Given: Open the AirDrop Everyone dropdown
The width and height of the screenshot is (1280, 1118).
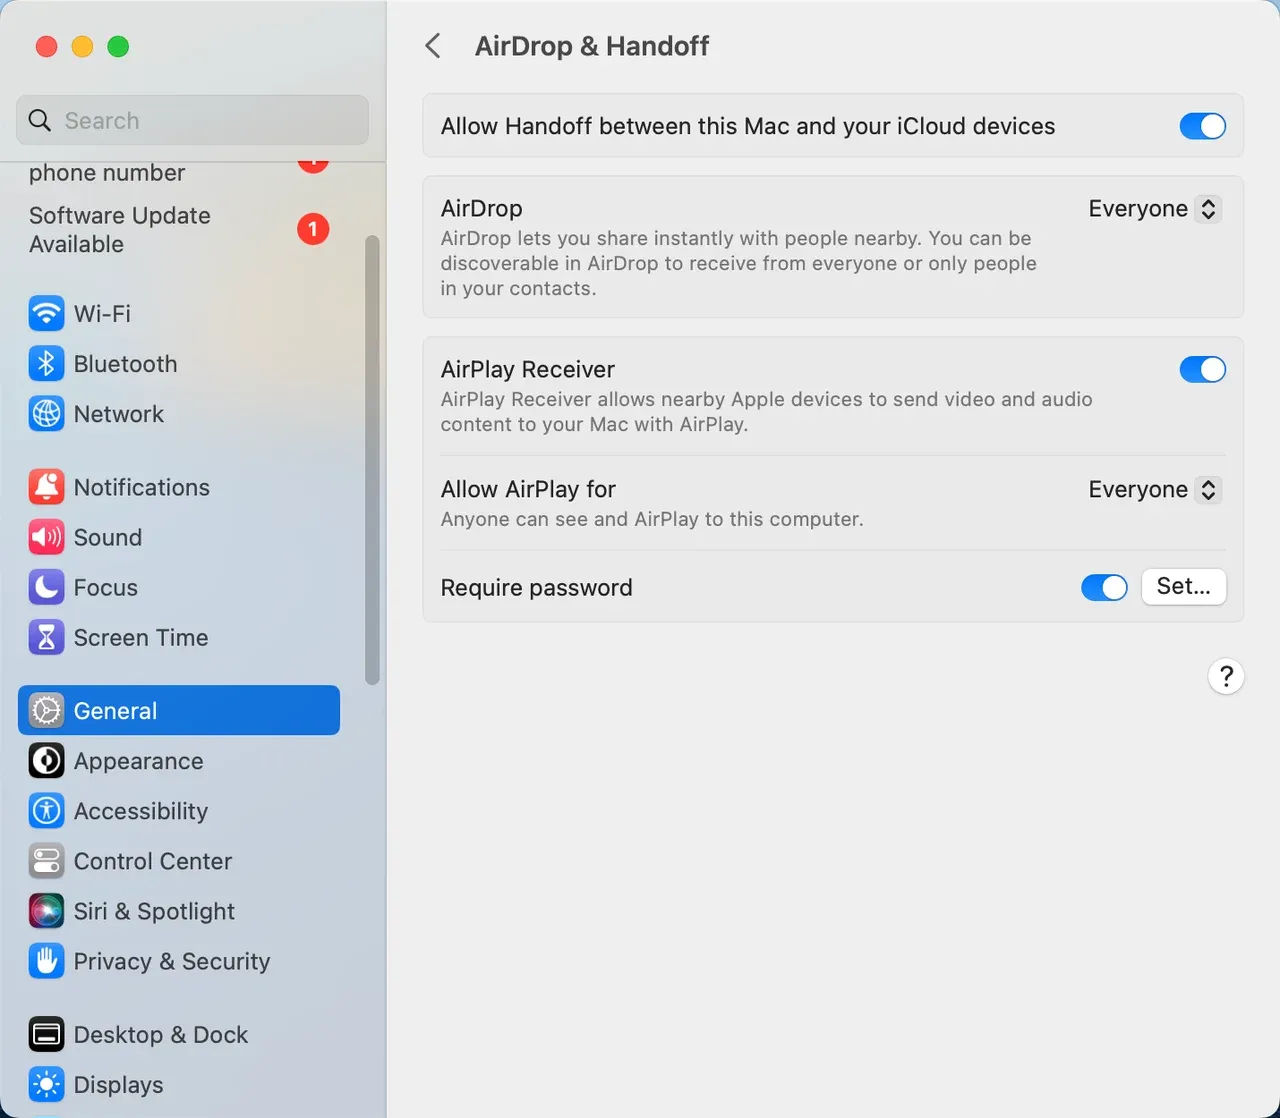Looking at the screenshot, I should click(x=1155, y=209).
